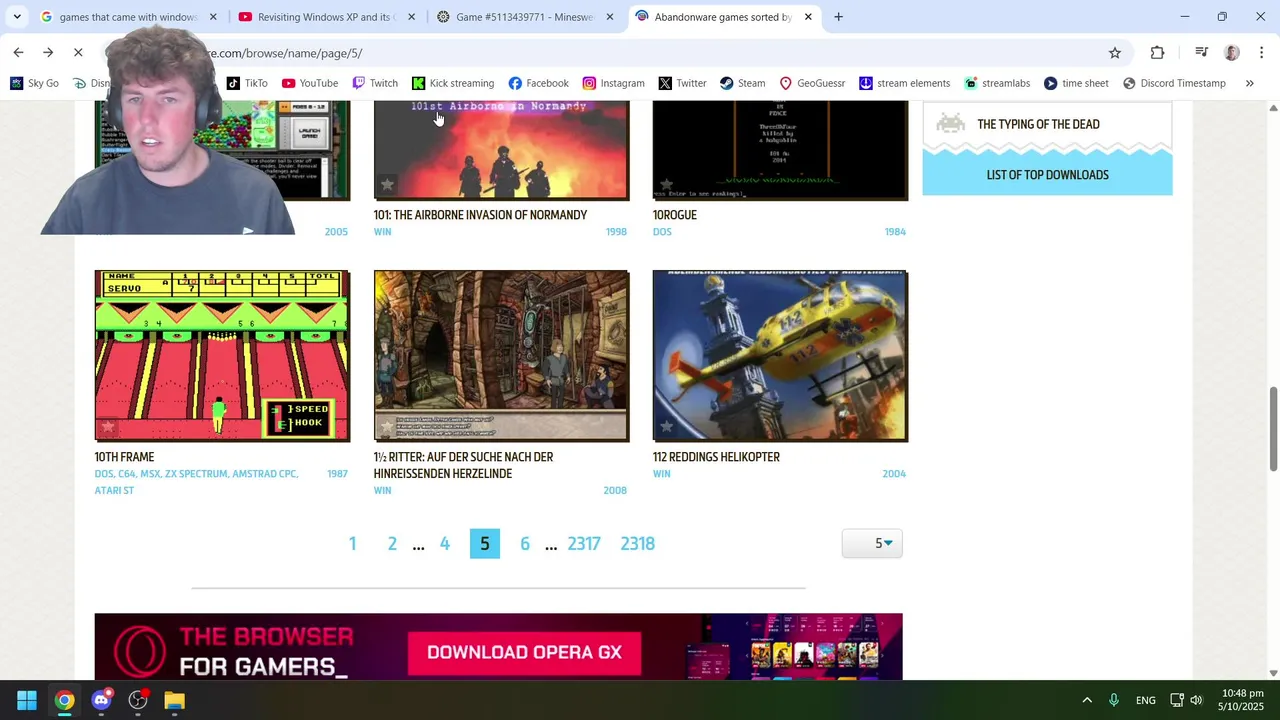Switch to Minesweeper Game #5113439771 tab
This screenshot has width=1280, height=720.
tap(525, 17)
